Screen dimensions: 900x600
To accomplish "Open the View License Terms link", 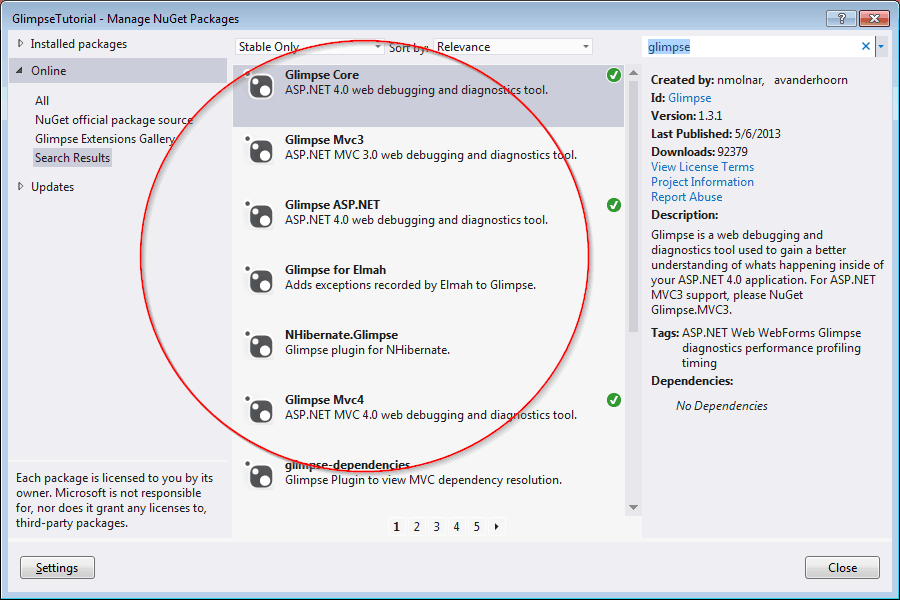I will click(702, 167).
